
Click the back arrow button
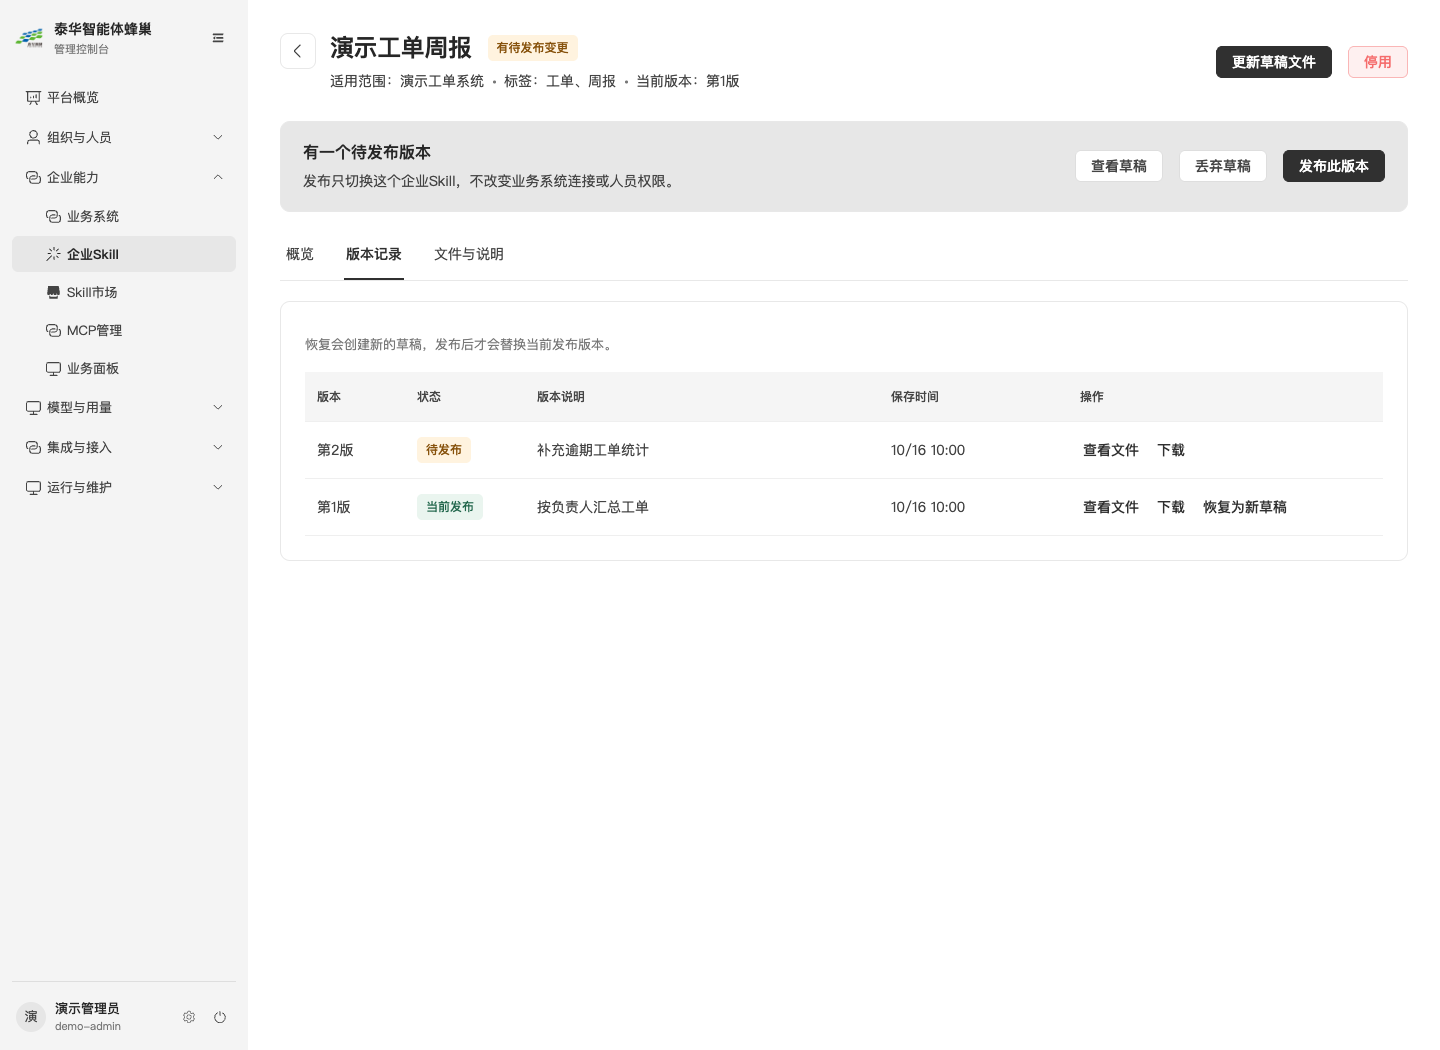pyautogui.click(x=298, y=51)
